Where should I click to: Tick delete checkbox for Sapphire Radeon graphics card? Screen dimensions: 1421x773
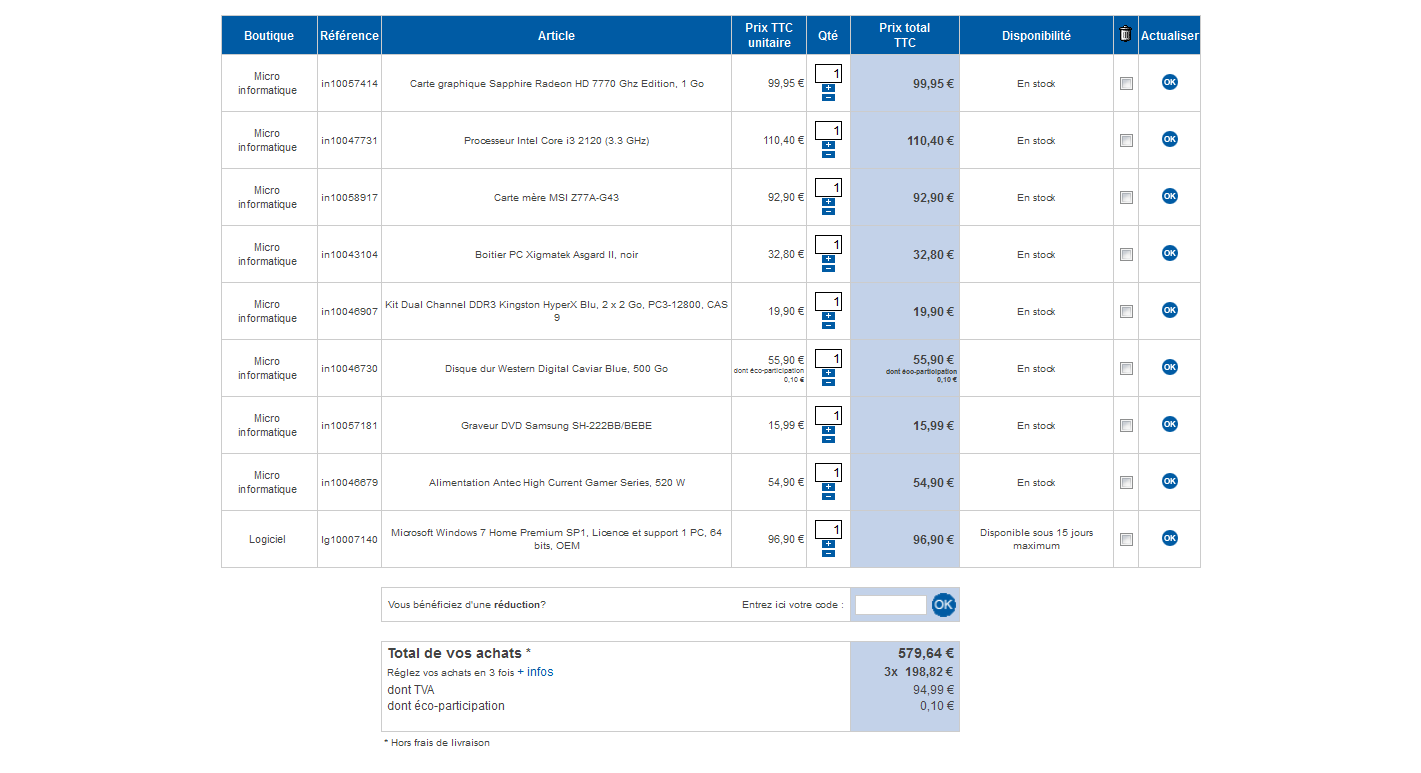(x=1126, y=84)
